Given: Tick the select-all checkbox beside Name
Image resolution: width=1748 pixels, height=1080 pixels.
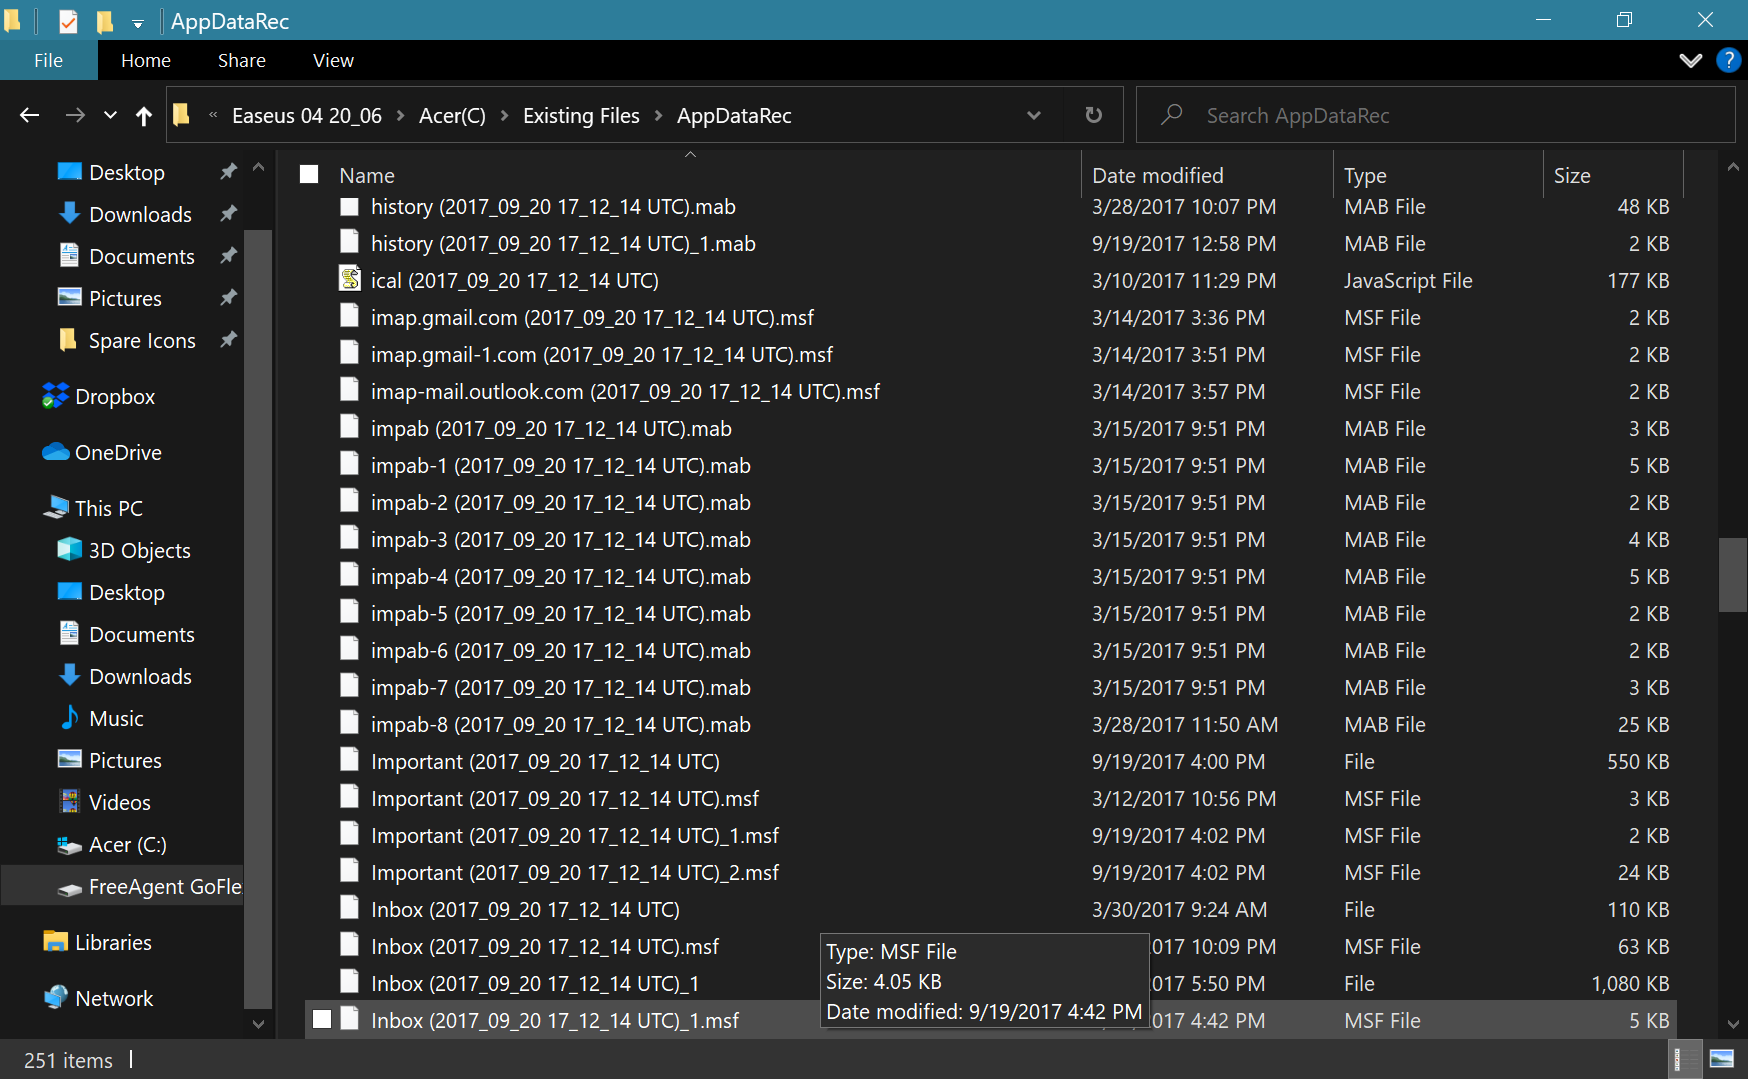Looking at the screenshot, I should click(x=309, y=175).
